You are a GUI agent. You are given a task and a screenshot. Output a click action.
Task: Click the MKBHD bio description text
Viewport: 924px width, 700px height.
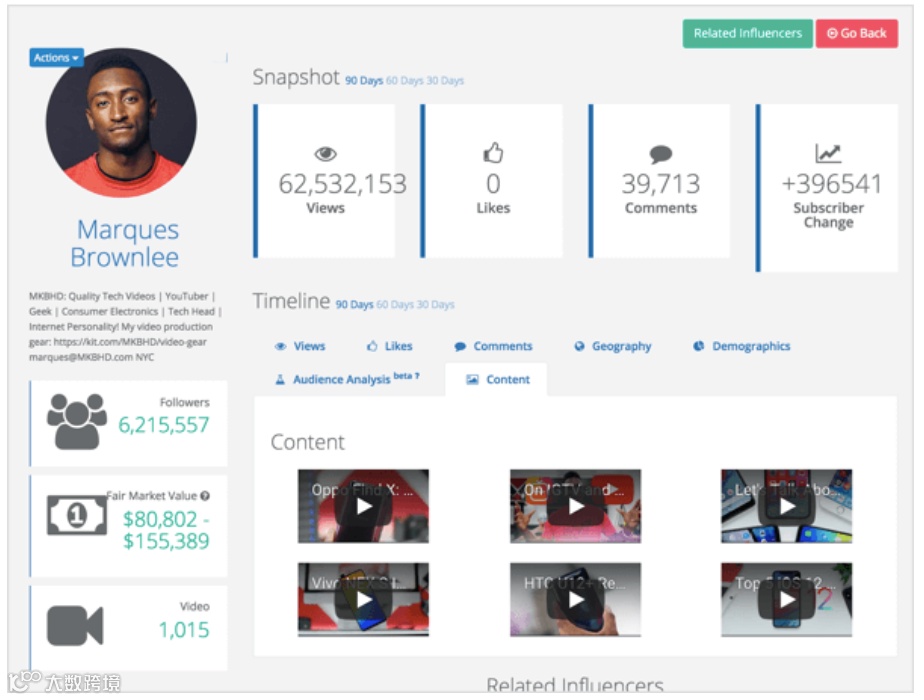(x=126, y=326)
